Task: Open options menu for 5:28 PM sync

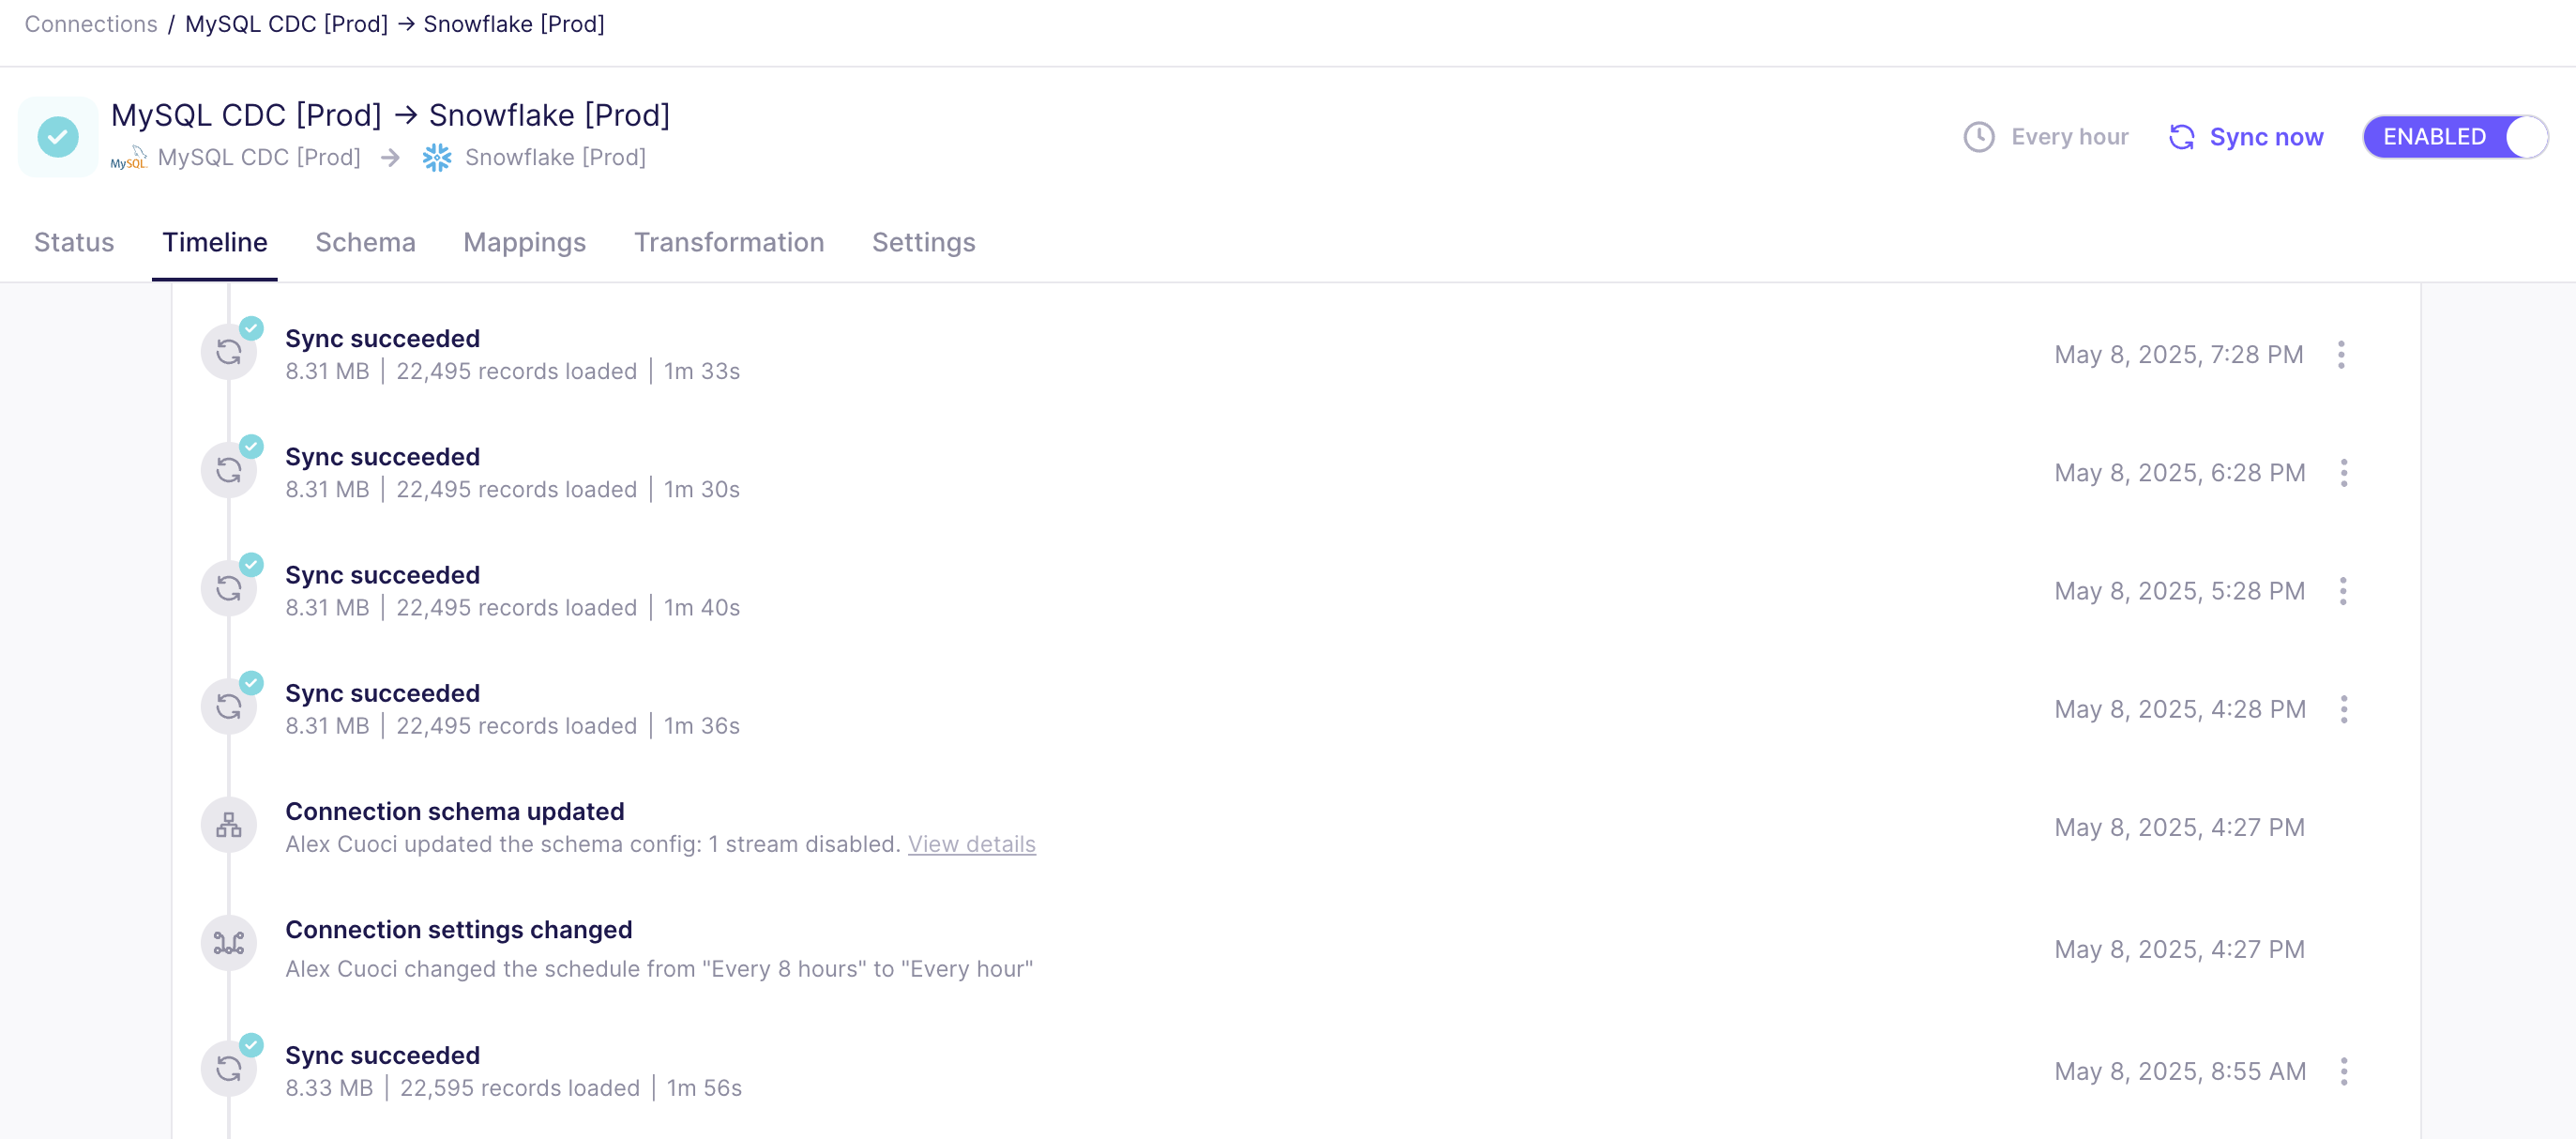Action: pyautogui.click(x=2343, y=591)
